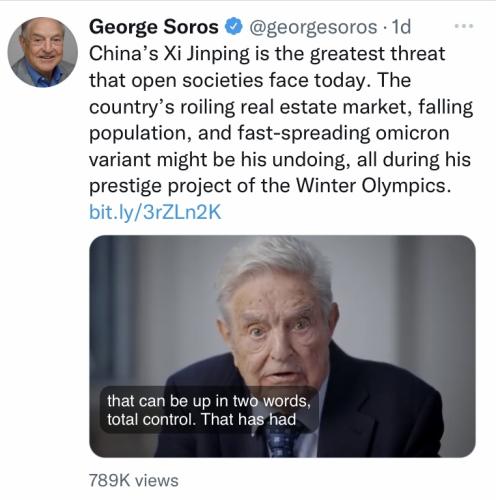Screen dimensions: 496x500
Task: Play the embedded video thumbnail
Action: coord(282,346)
